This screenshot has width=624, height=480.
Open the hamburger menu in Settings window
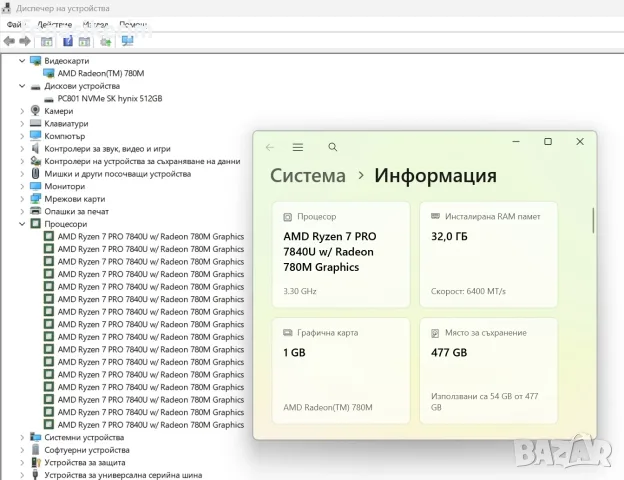pos(298,147)
